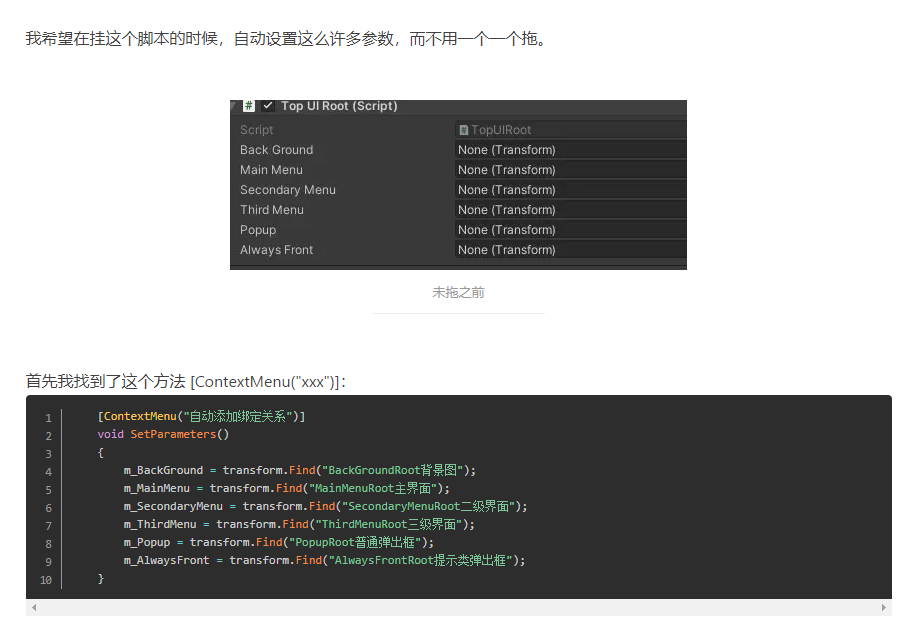Click the m_ThirdMenu assignment on code line 7
Screen dimensions: 923x634
[299, 525]
